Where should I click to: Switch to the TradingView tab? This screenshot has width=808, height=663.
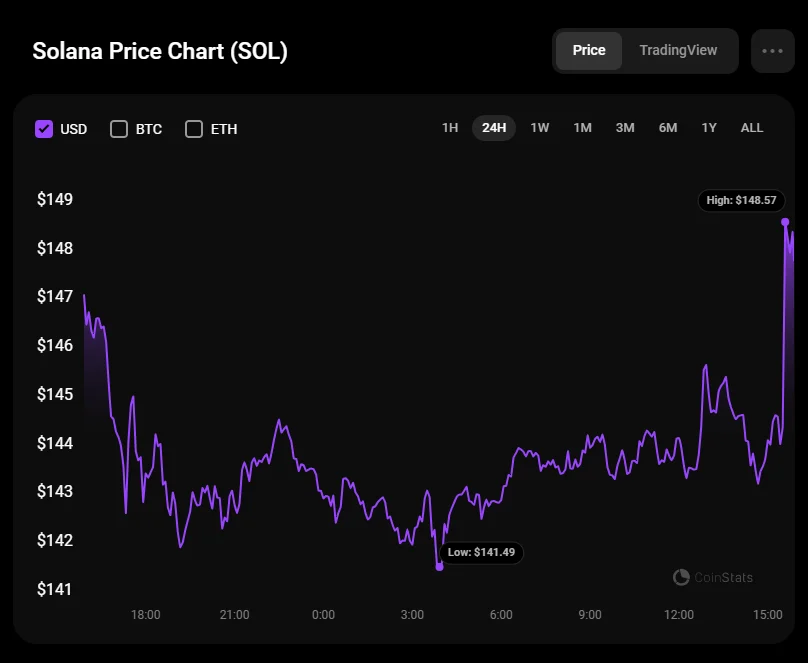(678, 50)
